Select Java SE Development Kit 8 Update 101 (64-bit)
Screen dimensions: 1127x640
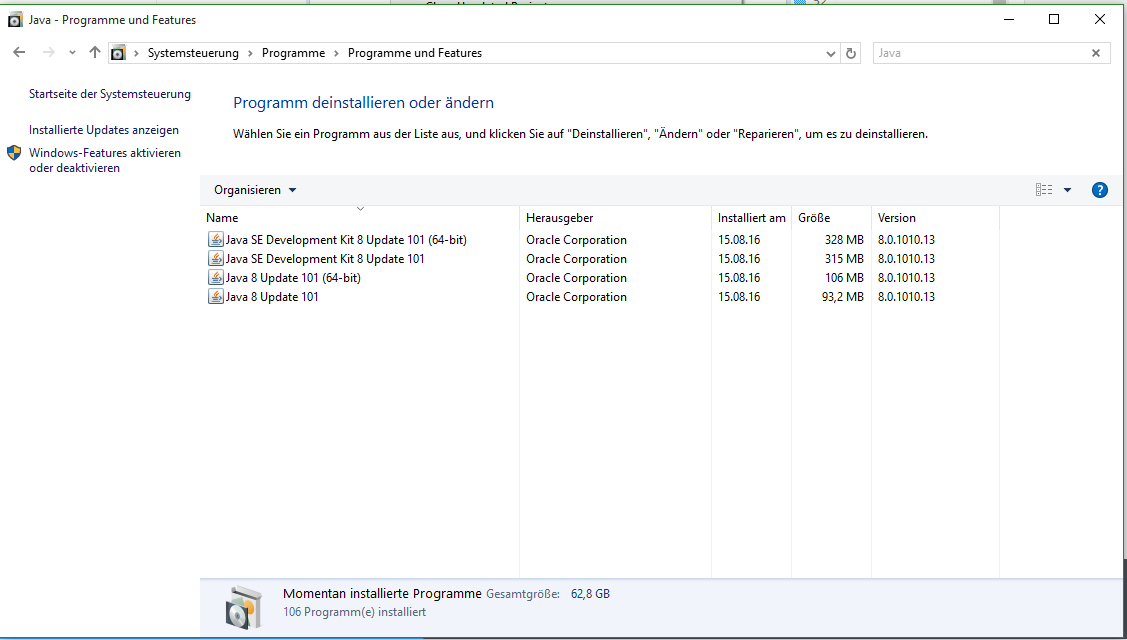point(346,240)
